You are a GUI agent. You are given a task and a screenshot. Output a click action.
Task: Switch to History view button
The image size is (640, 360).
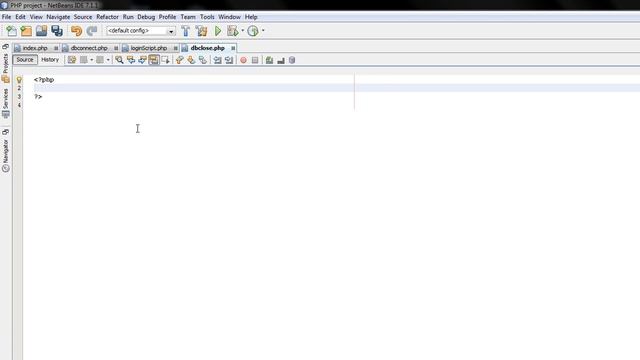click(50, 60)
